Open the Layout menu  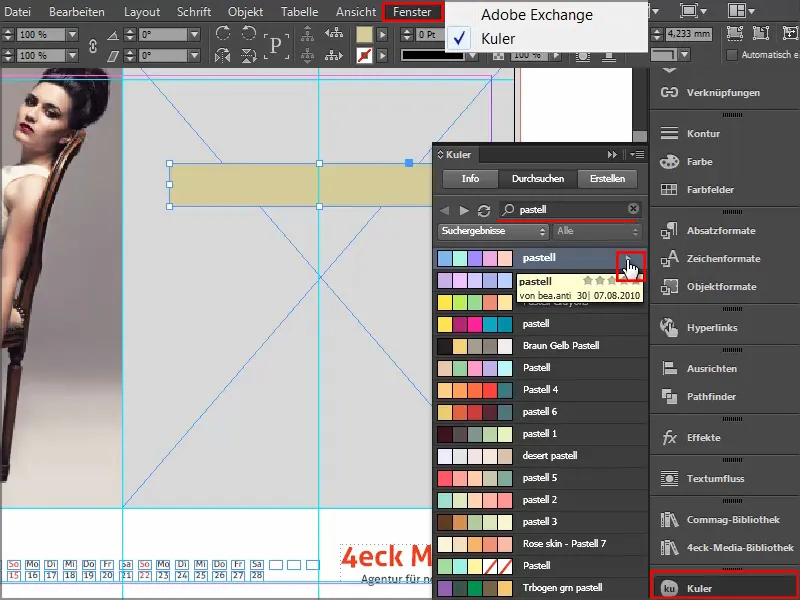142,11
